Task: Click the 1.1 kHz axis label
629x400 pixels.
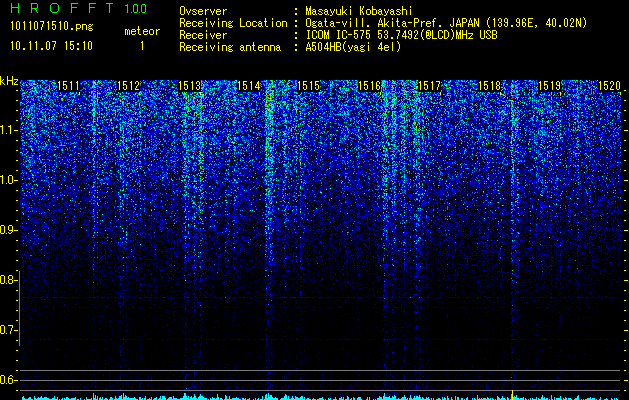Action: [x=8, y=130]
